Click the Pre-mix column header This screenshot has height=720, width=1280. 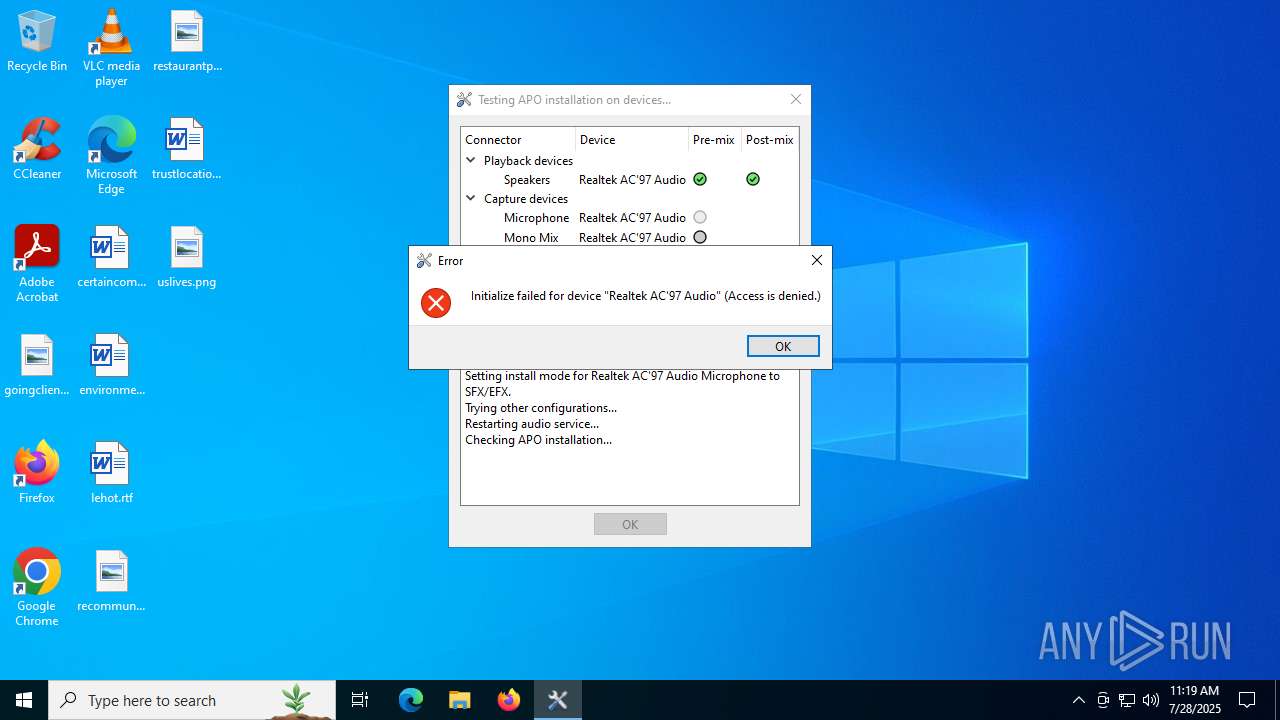(715, 140)
